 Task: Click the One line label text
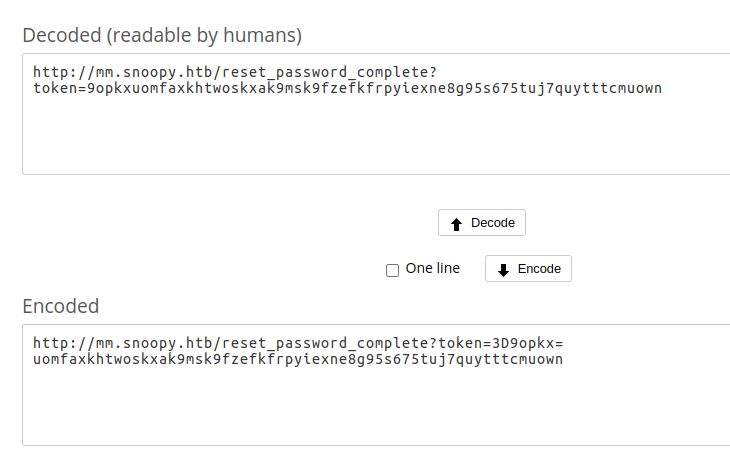[x=432, y=268]
